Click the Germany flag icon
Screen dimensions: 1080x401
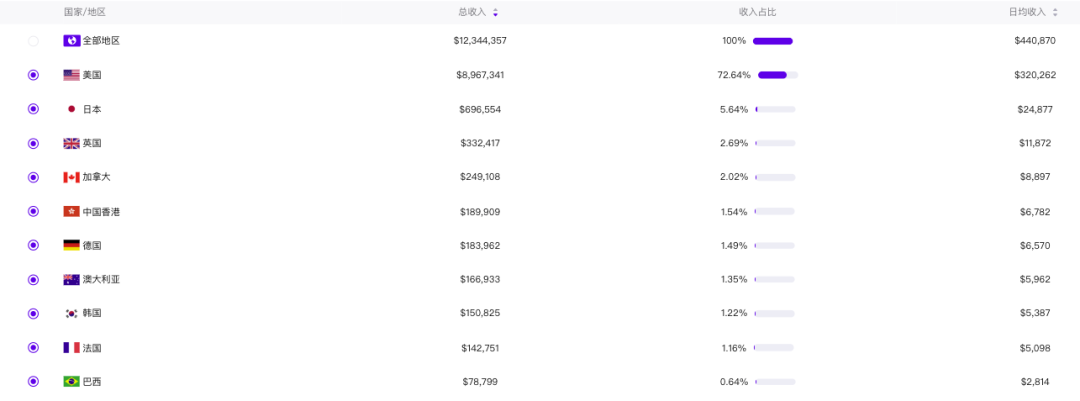pyautogui.click(x=71, y=245)
